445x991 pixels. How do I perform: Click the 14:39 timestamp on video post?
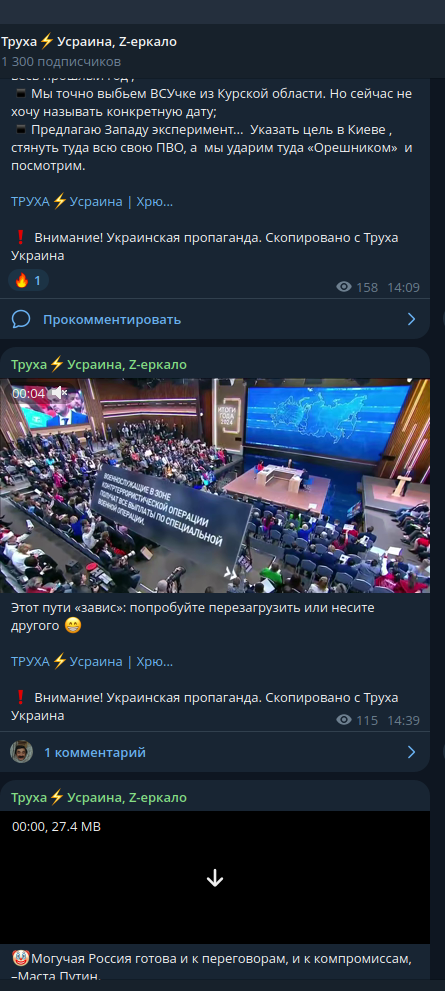click(403, 720)
